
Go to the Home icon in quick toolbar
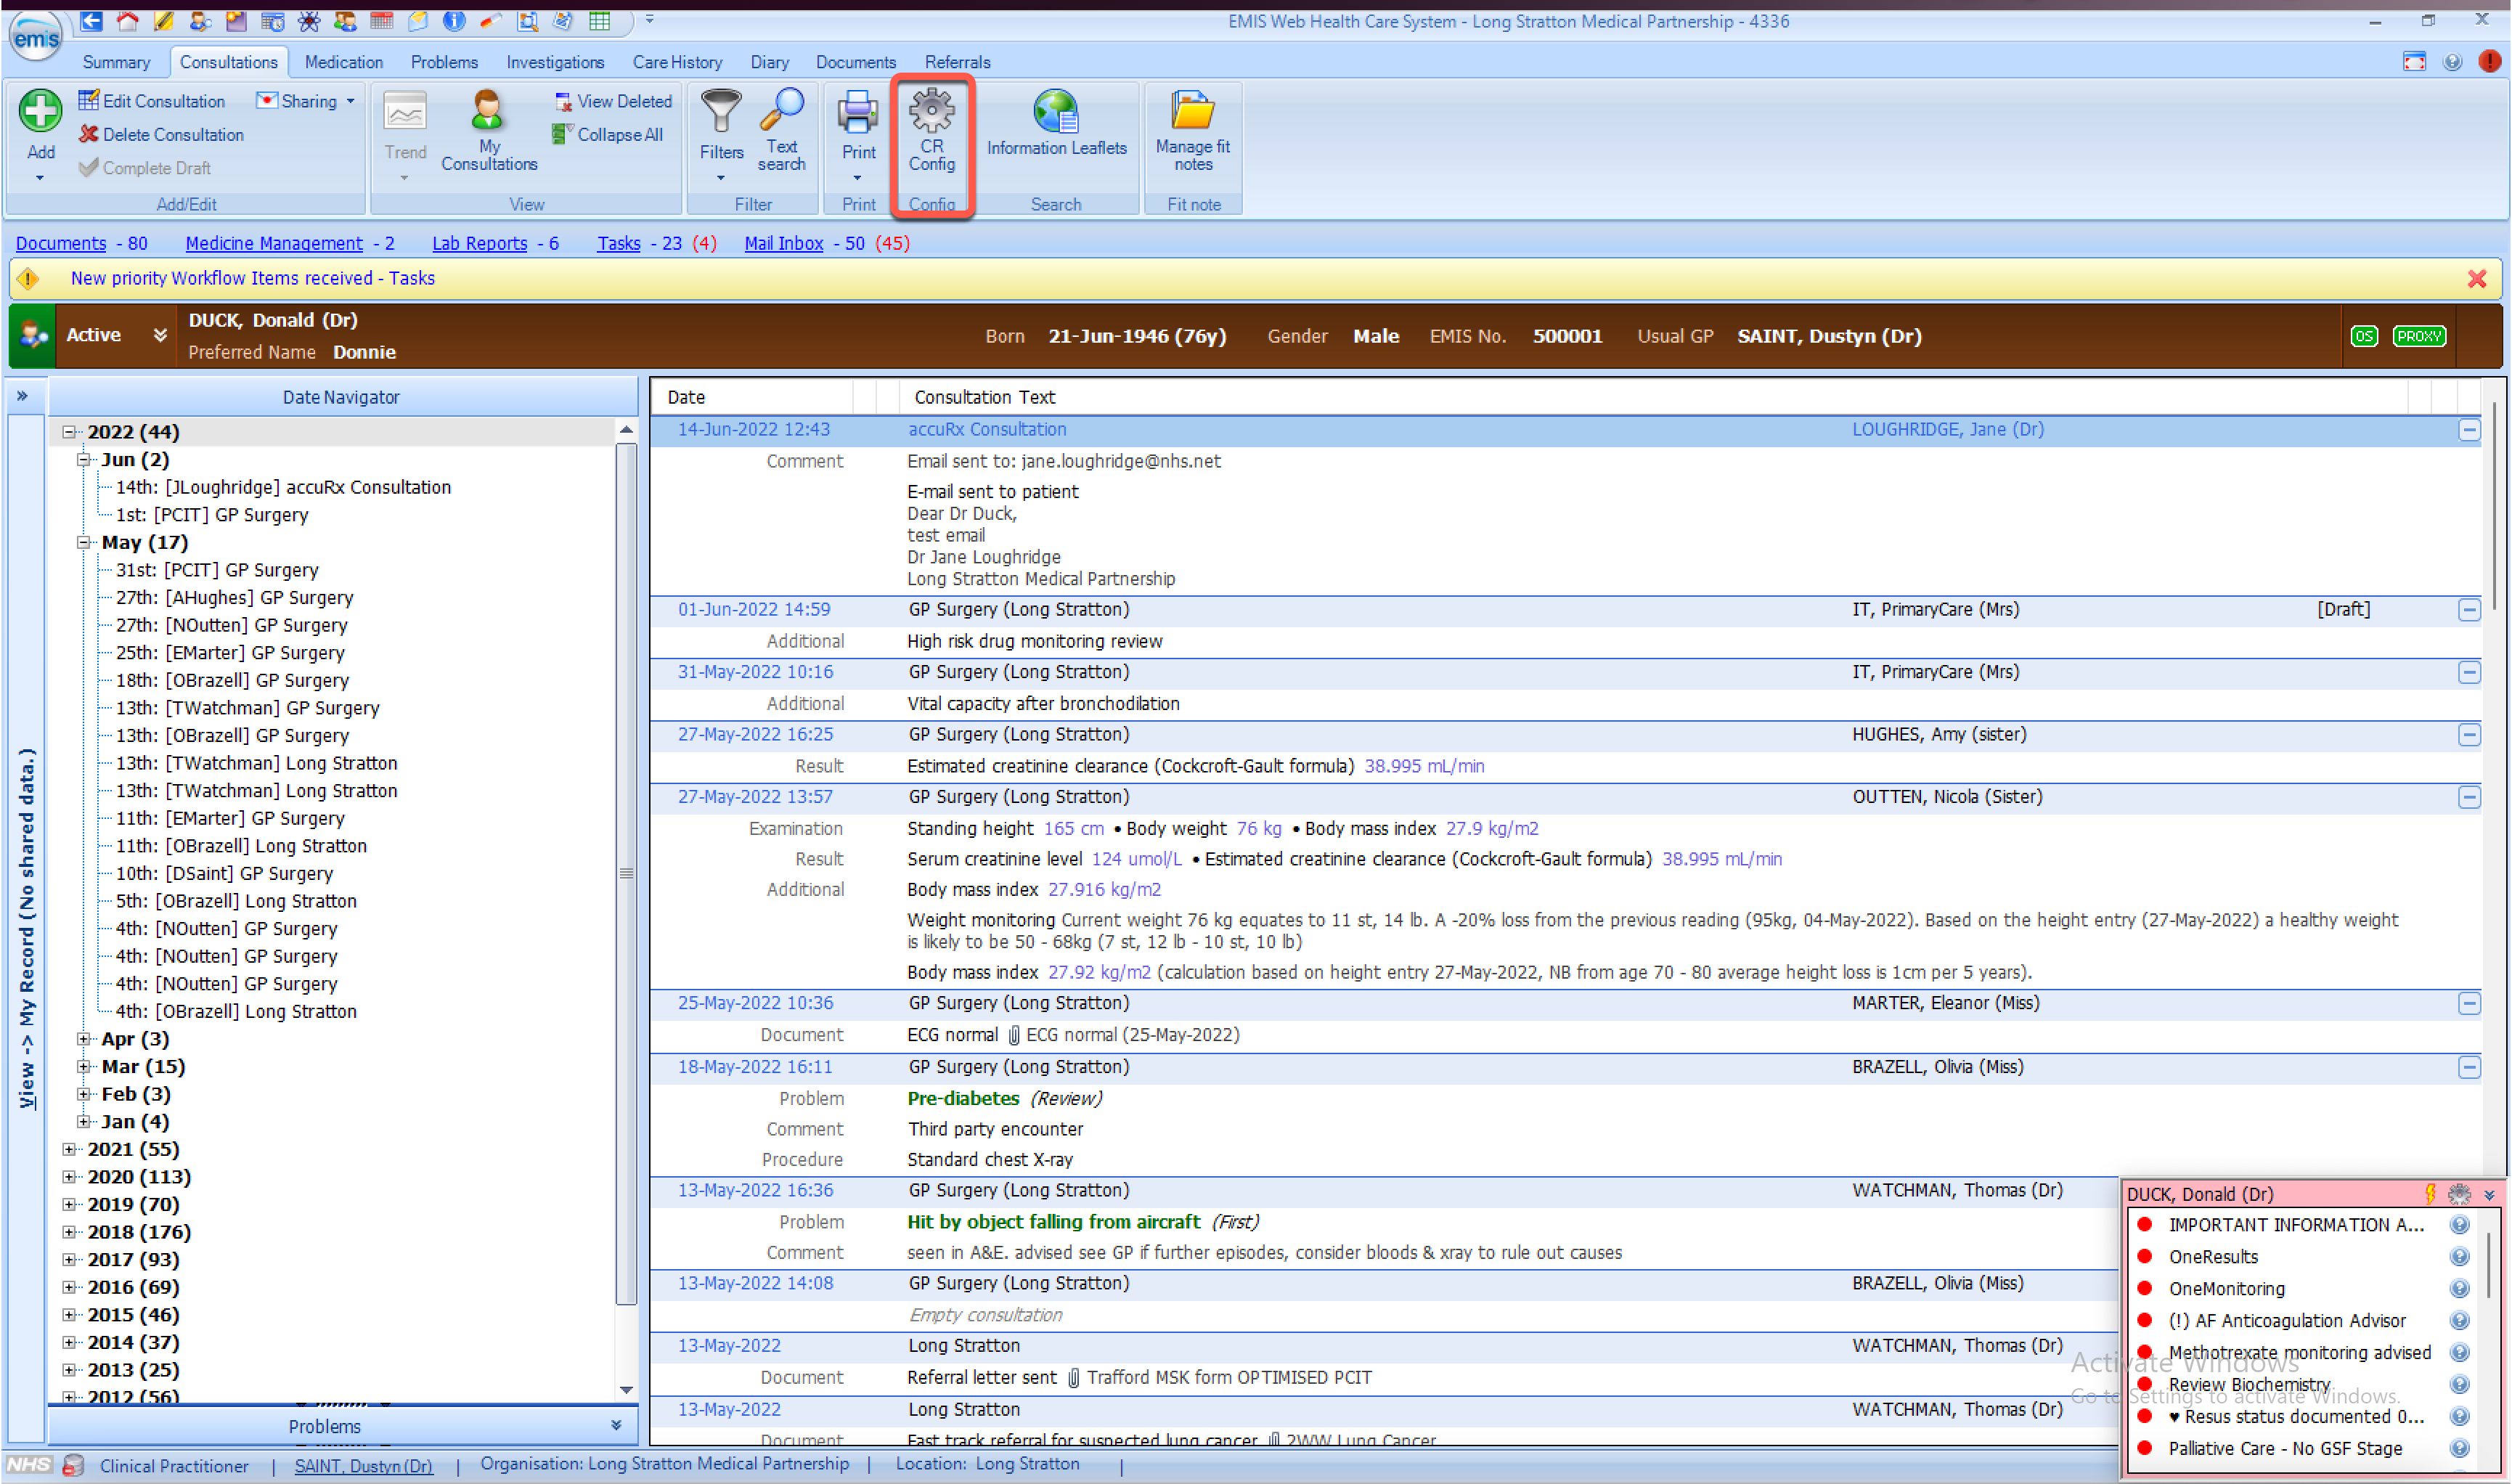pos(127,20)
